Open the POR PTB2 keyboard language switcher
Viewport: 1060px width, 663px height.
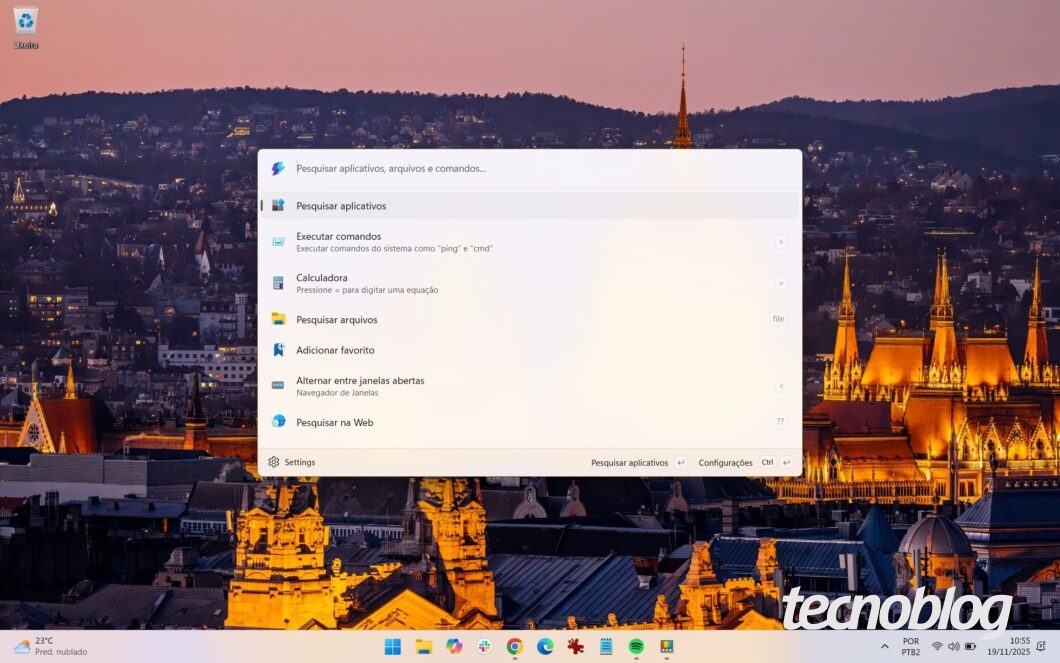[x=910, y=647]
